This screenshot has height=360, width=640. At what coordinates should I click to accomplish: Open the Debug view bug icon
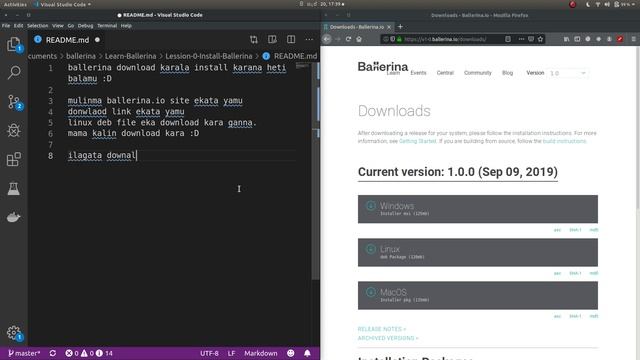pyautogui.click(x=14, y=131)
